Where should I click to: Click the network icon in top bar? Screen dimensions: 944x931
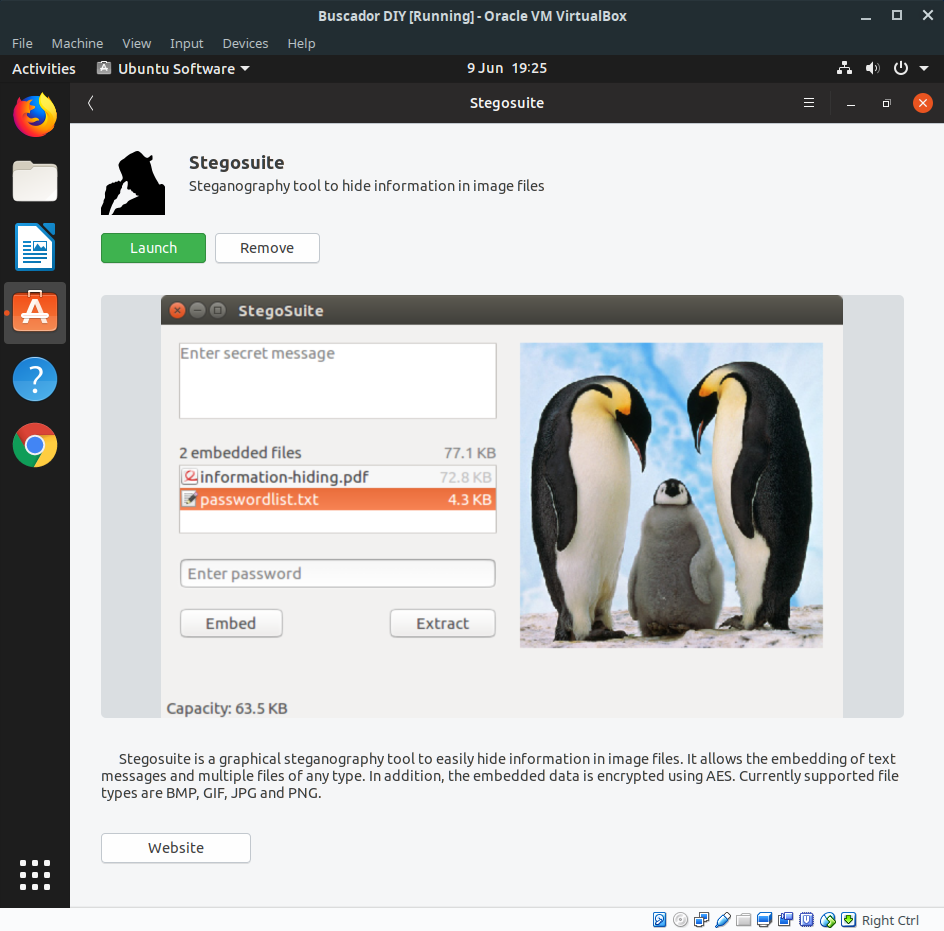844,68
